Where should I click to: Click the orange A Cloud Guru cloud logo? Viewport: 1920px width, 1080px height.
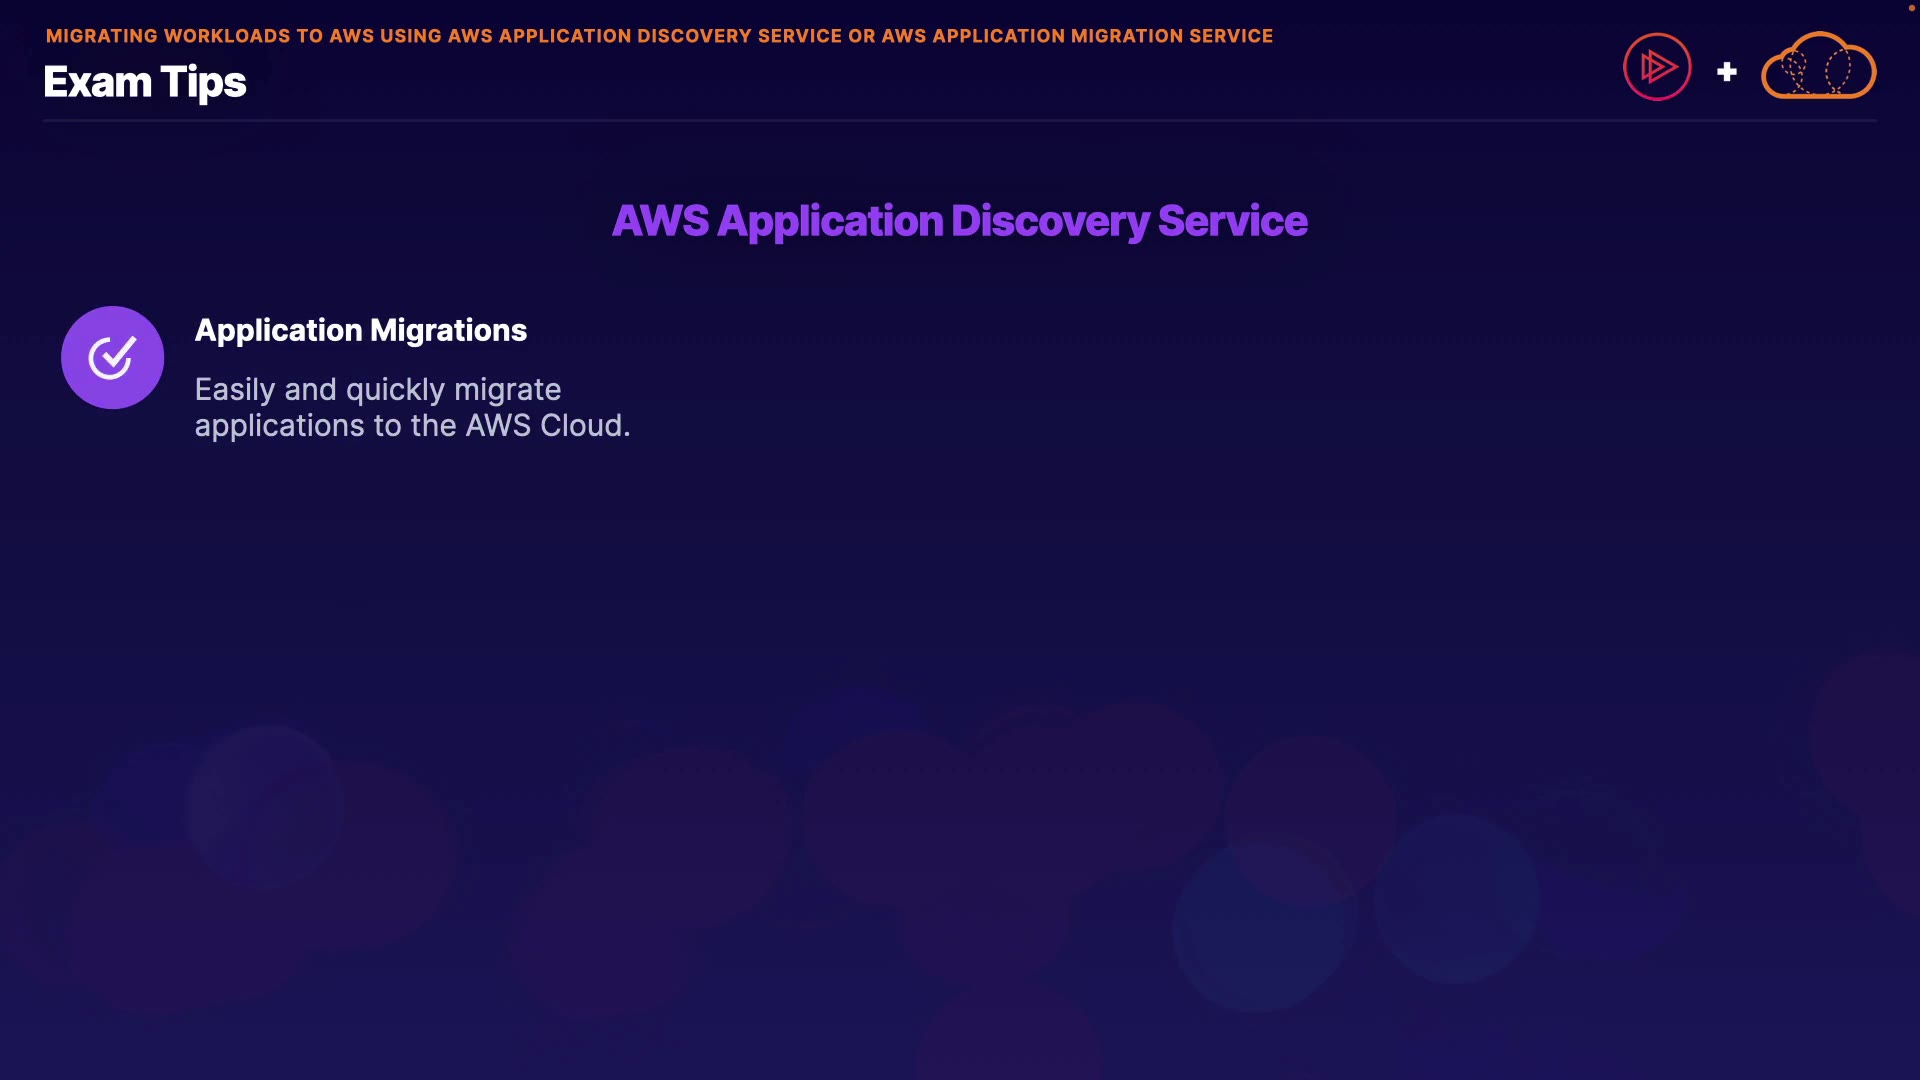(1818, 67)
